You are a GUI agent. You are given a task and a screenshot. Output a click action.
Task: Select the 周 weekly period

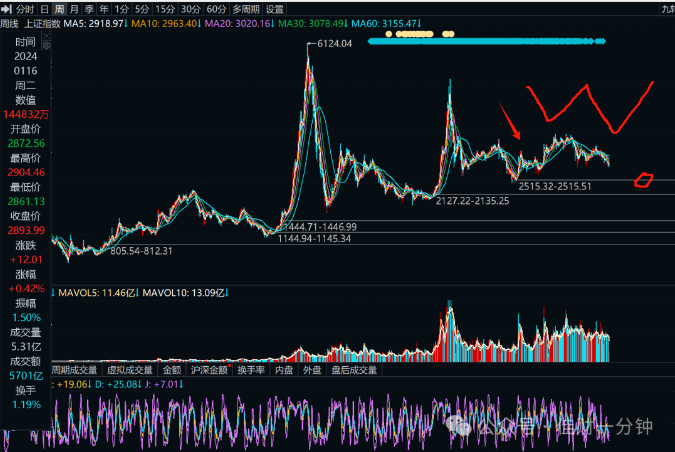[x=59, y=9]
